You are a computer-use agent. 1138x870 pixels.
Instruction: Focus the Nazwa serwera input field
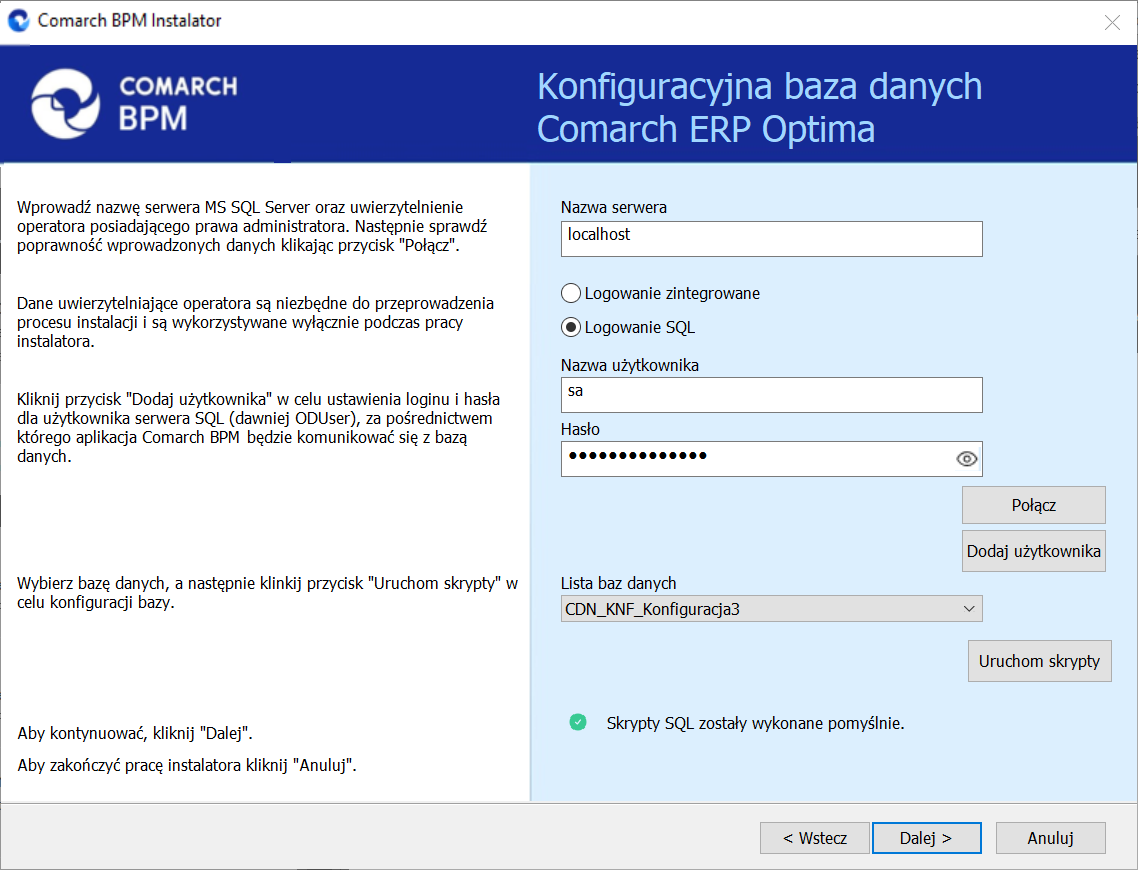click(x=771, y=239)
